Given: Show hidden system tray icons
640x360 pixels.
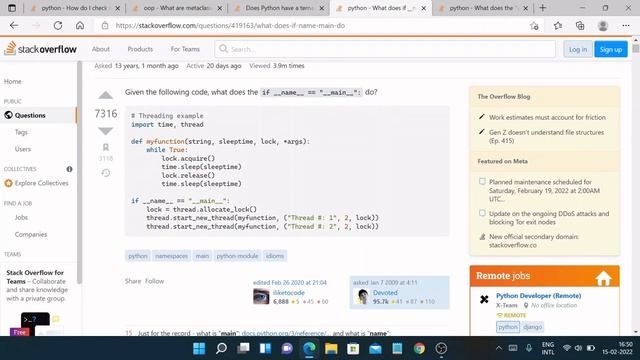Looking at the screenshot, I should click(498, 348).
